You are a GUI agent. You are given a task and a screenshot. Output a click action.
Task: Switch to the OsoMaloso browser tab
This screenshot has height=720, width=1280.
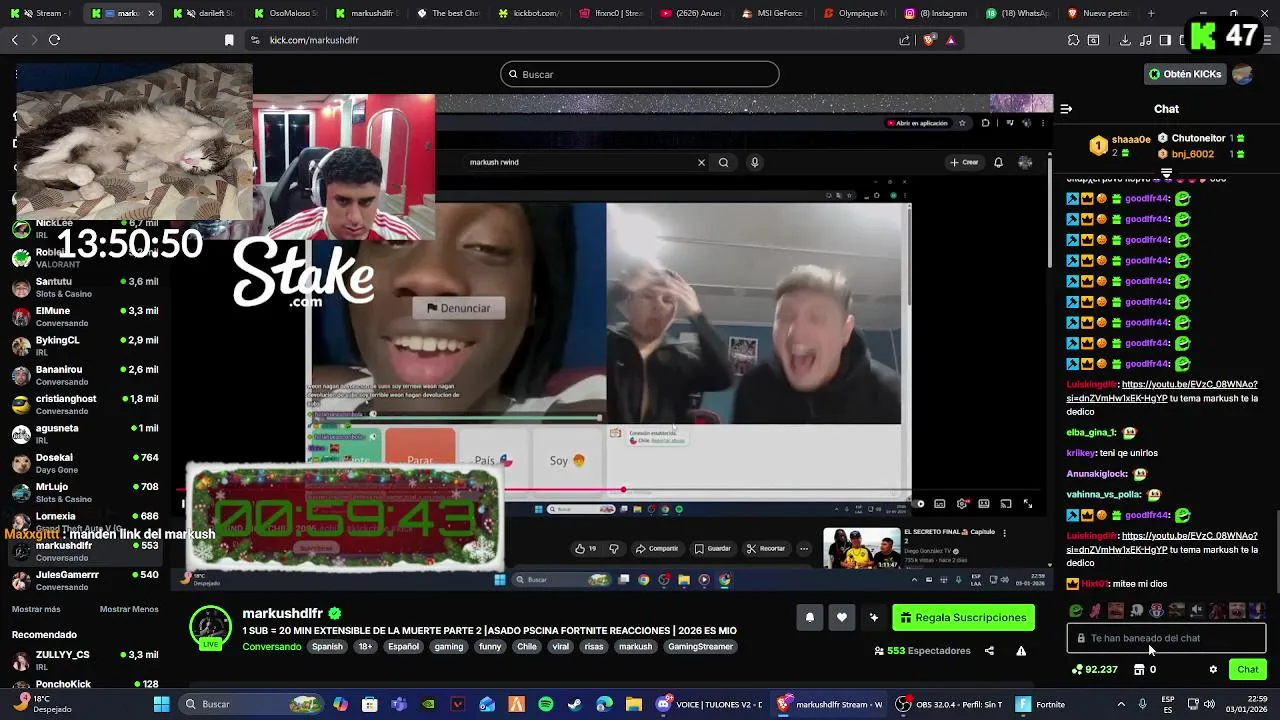(286, 13)
